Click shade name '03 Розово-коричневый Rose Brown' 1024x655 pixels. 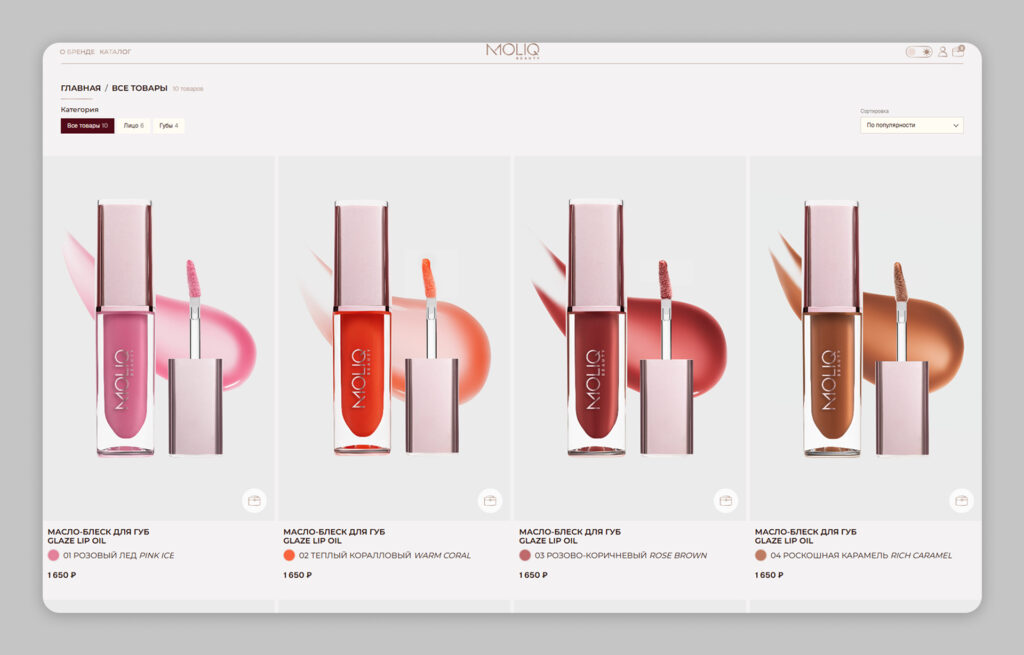(x=620, y=555)
